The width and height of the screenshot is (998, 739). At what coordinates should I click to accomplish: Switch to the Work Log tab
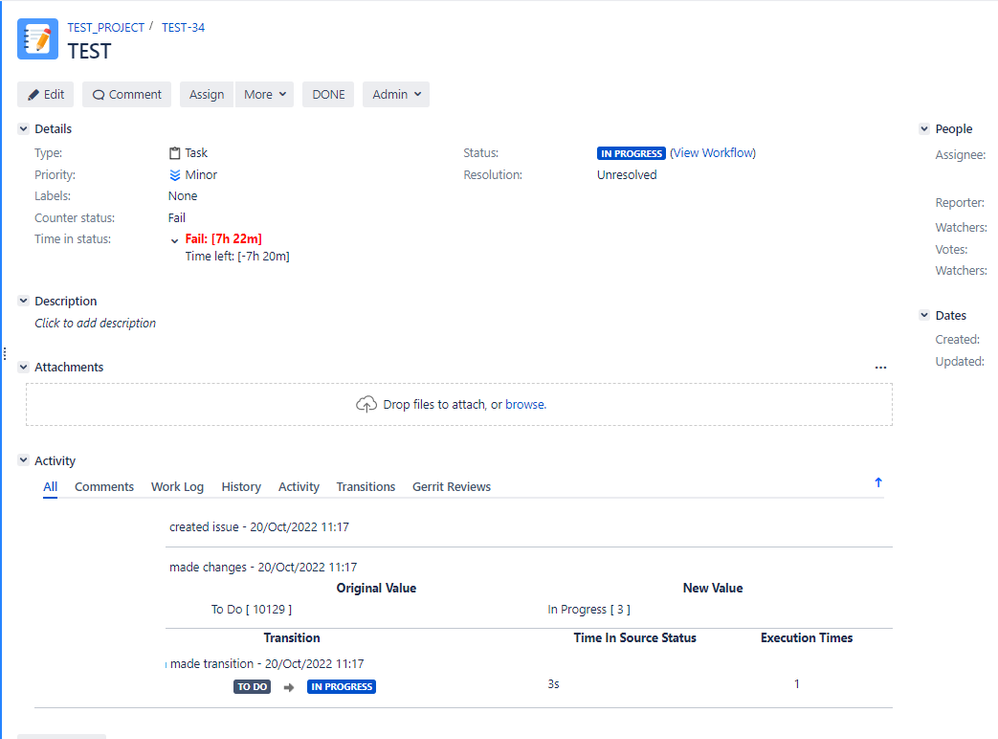click(178, 487)
